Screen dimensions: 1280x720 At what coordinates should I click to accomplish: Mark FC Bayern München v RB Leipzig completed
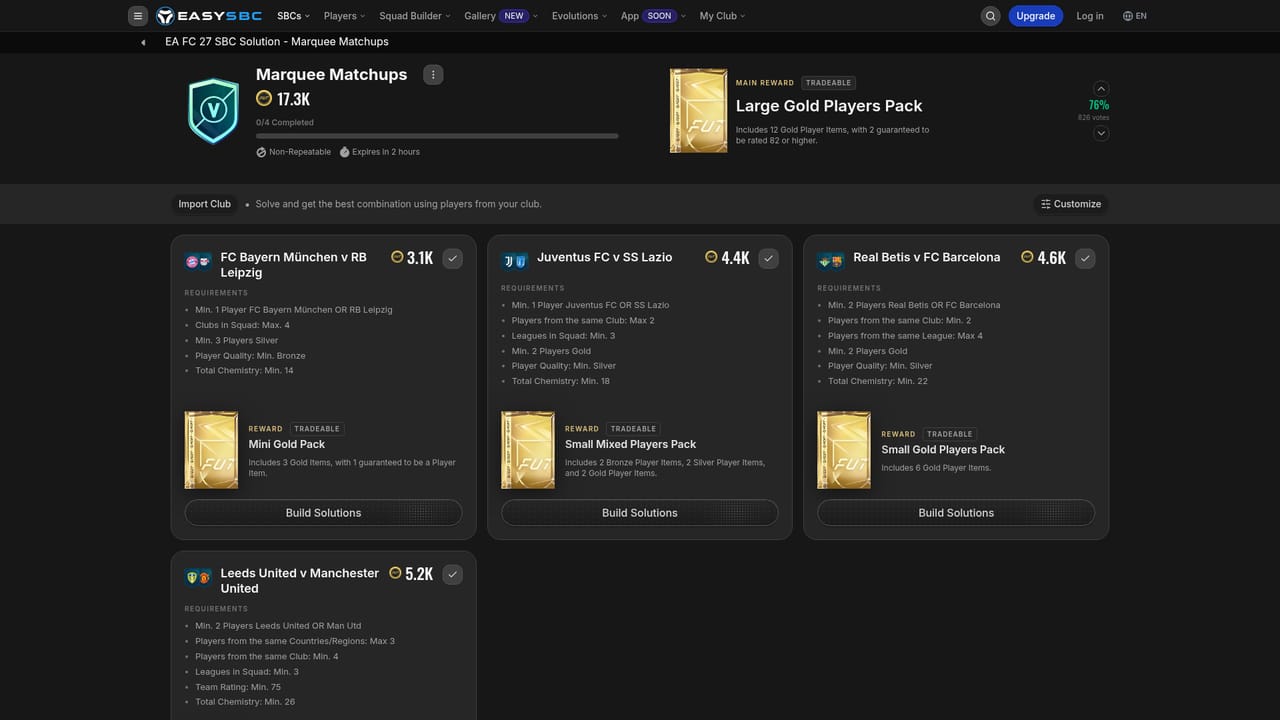pyautogui.click(x=453, y=259)
